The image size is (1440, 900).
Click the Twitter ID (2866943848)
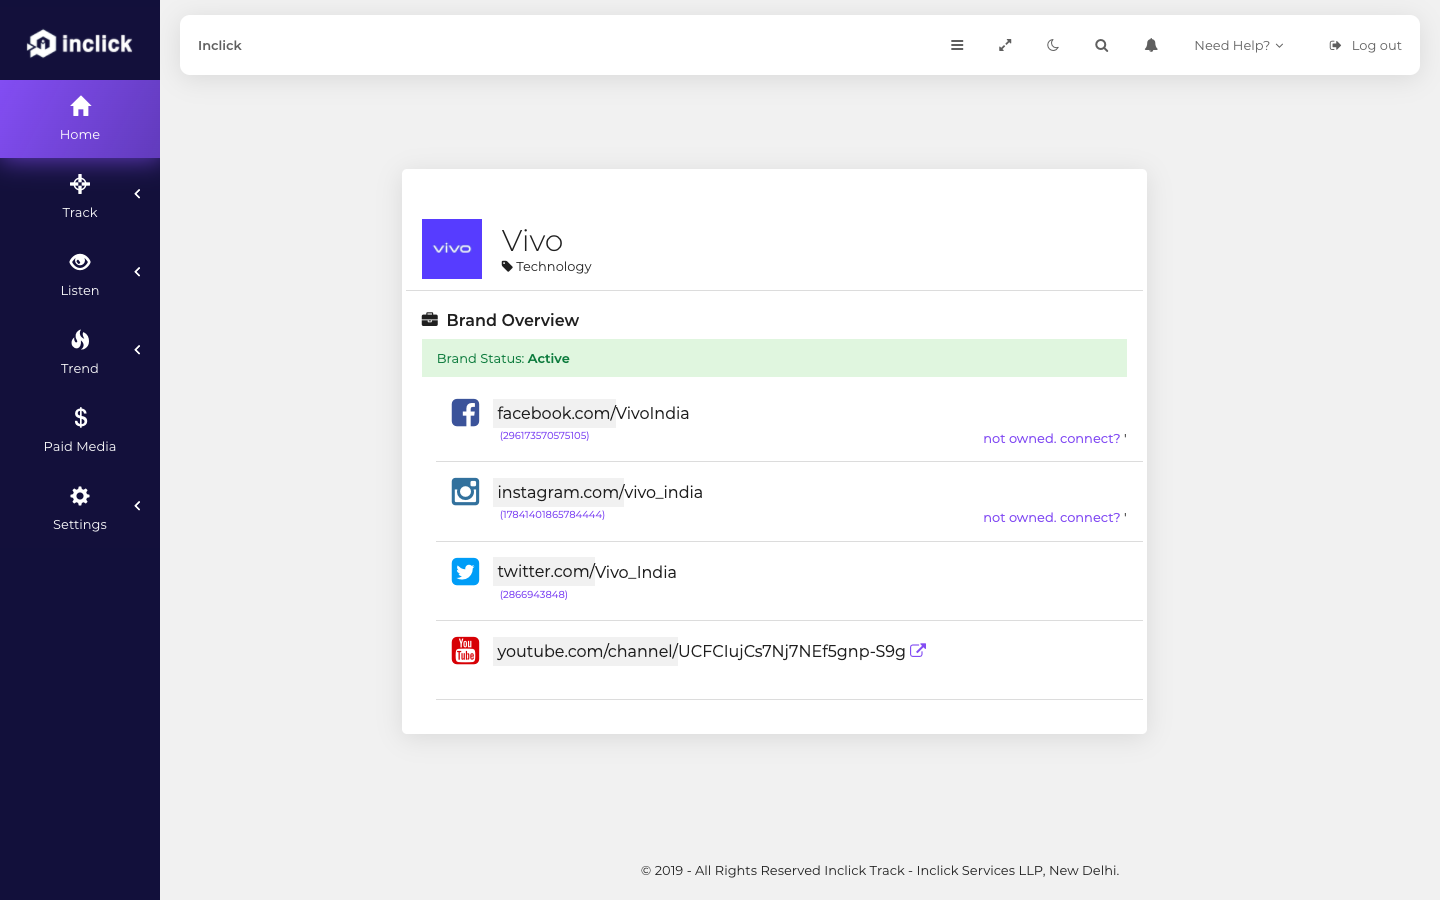click(x=534, y=595)
